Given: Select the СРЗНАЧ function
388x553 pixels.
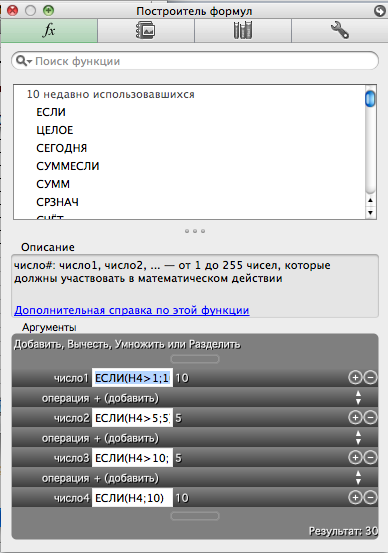Looking at the screenshot, I should (x=57, y=202).
